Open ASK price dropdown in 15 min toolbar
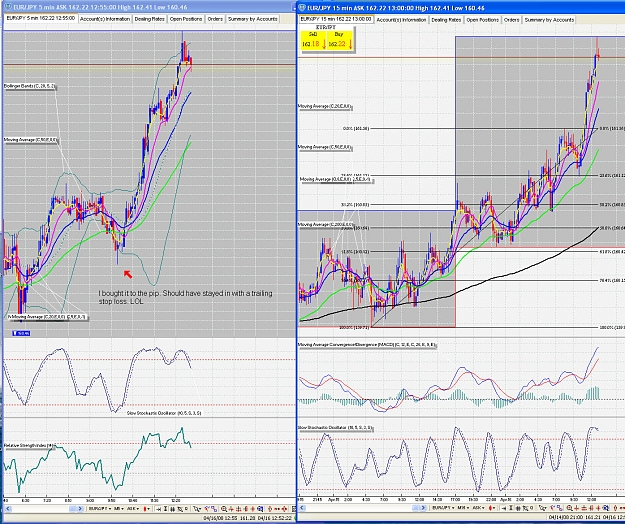Image resolution: width=625 pixels, height=524 pixels. point(478,508)
